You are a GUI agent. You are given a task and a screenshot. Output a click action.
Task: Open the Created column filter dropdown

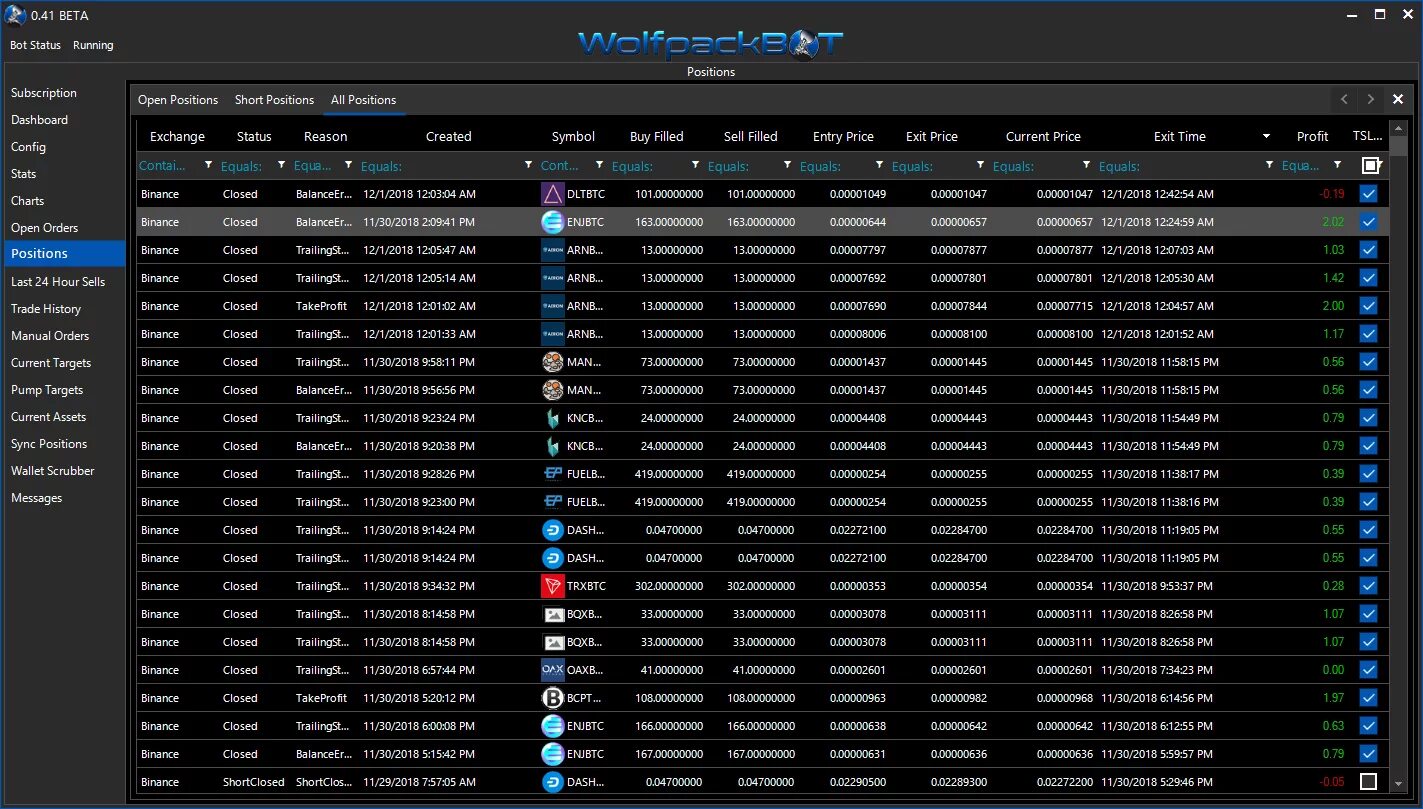[x=528, y=166]
